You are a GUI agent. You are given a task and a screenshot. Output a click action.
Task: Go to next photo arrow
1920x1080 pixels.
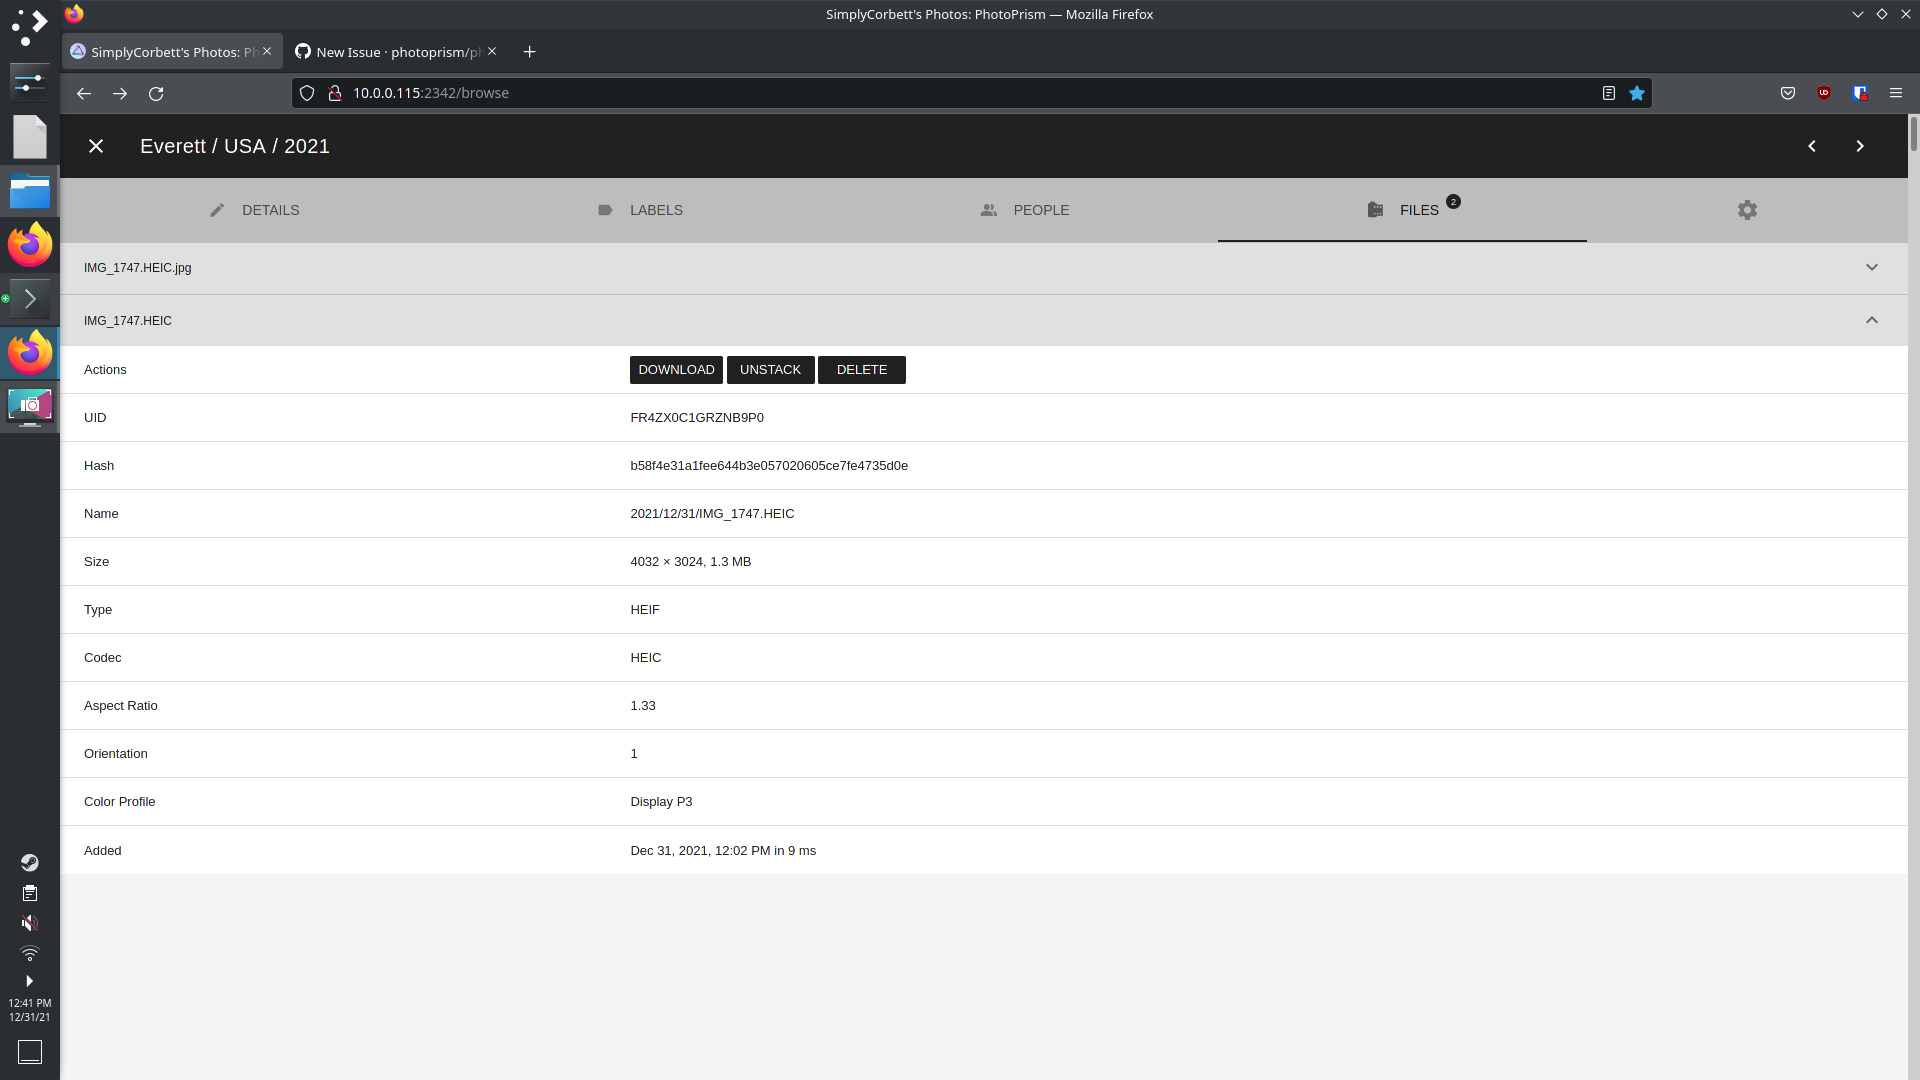1860,146
